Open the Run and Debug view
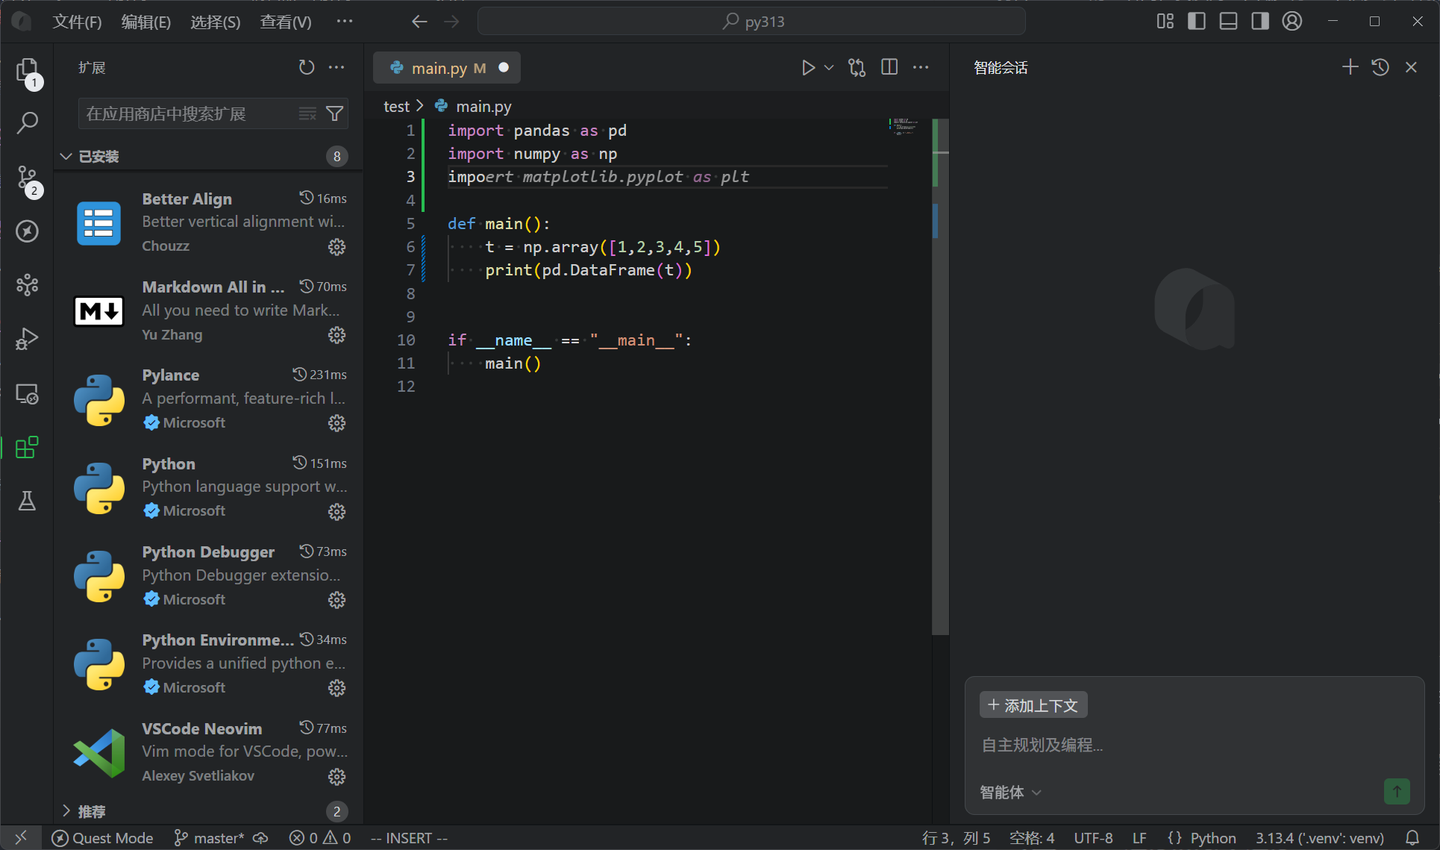Image resolution: width=1440 pixels, height=850 pixels. (x=27, y=339)
